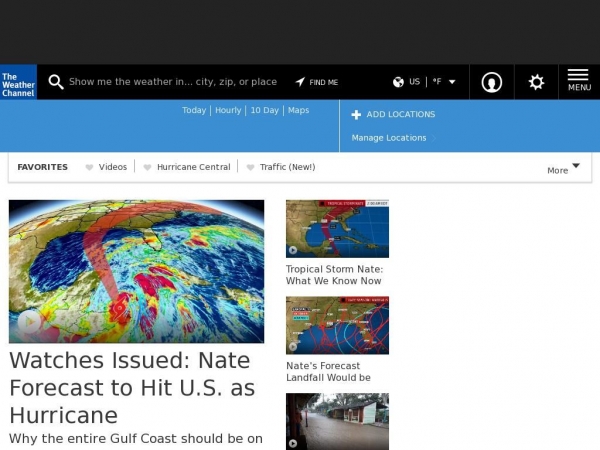
Task: Toggle the heart favorite for Traffic
Action: click(x=250, y=167)
